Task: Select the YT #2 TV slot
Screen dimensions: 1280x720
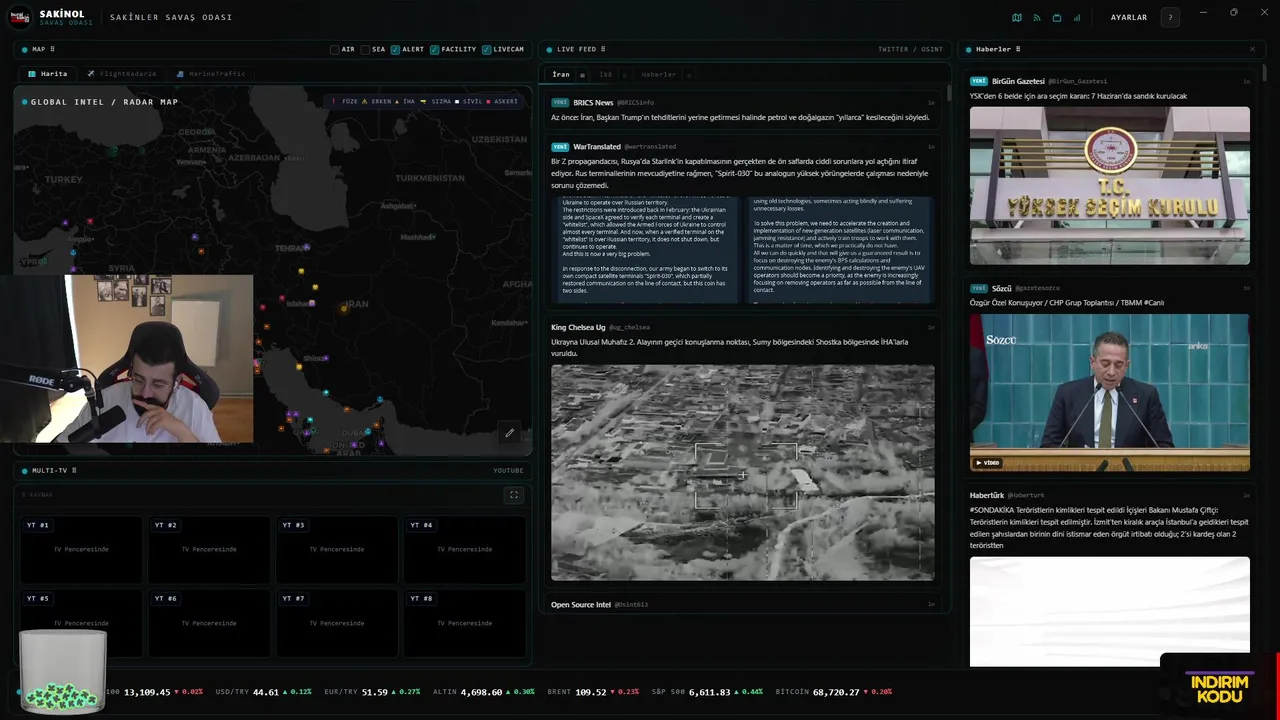Action: tap(209, 549)
